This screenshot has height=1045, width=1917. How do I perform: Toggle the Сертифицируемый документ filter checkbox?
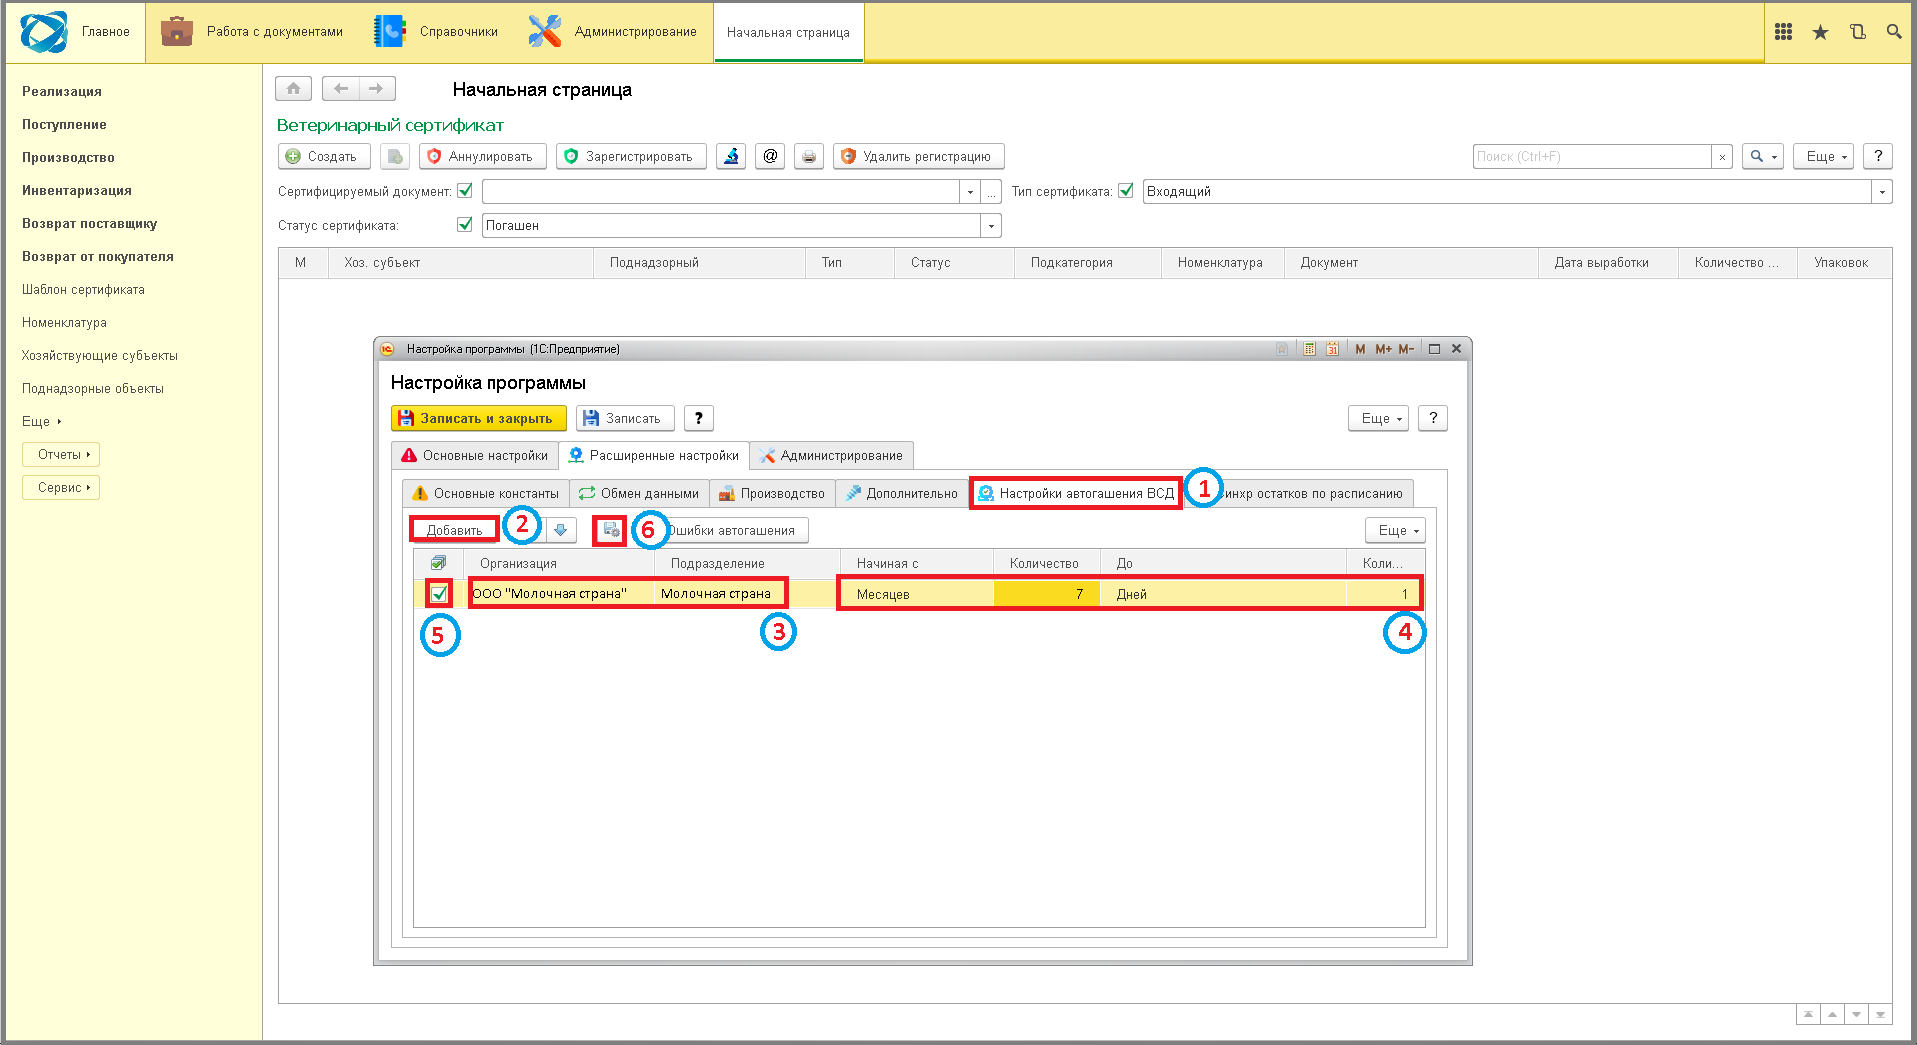pyautogui.click(x=465, y=190)
